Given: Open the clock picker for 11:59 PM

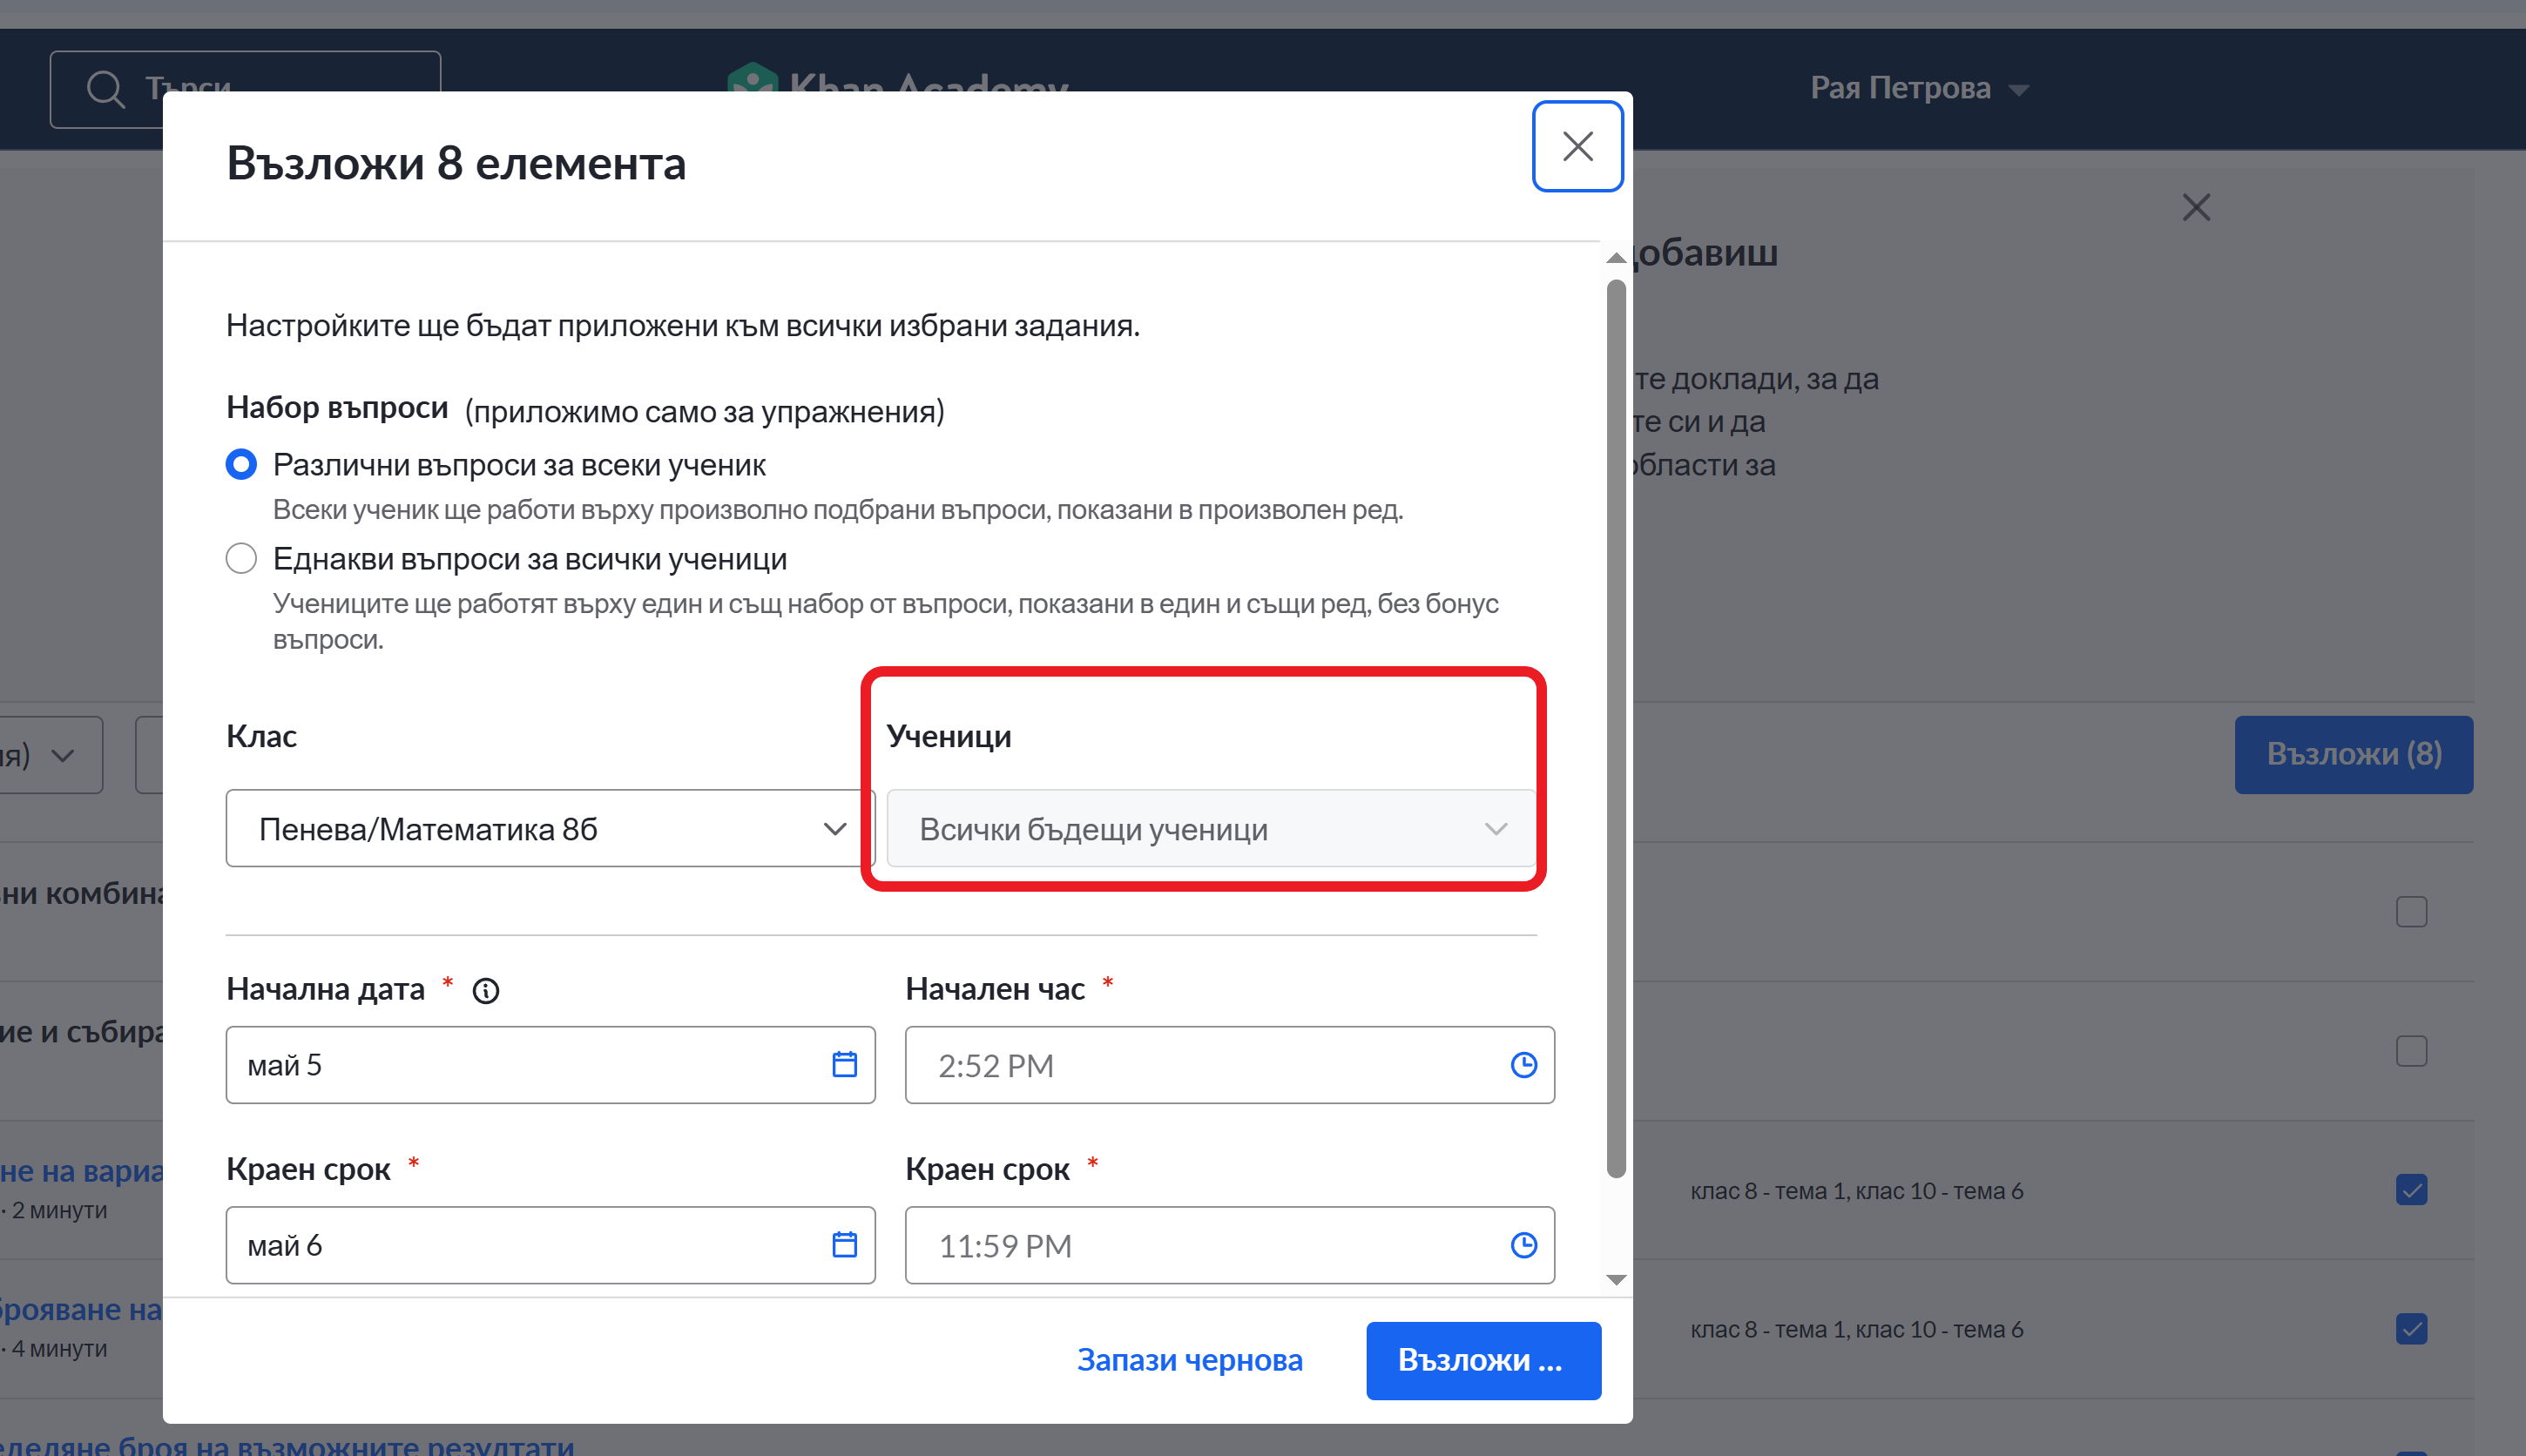Looking at the screenshot, I should [x=1523, y=1244].
